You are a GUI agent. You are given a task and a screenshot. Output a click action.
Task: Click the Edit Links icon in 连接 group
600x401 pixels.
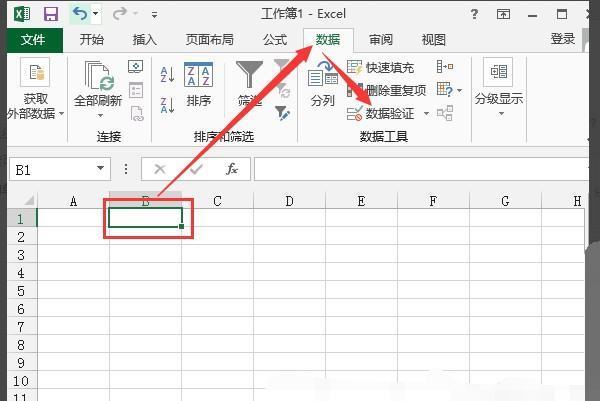[x=137, y=114]
